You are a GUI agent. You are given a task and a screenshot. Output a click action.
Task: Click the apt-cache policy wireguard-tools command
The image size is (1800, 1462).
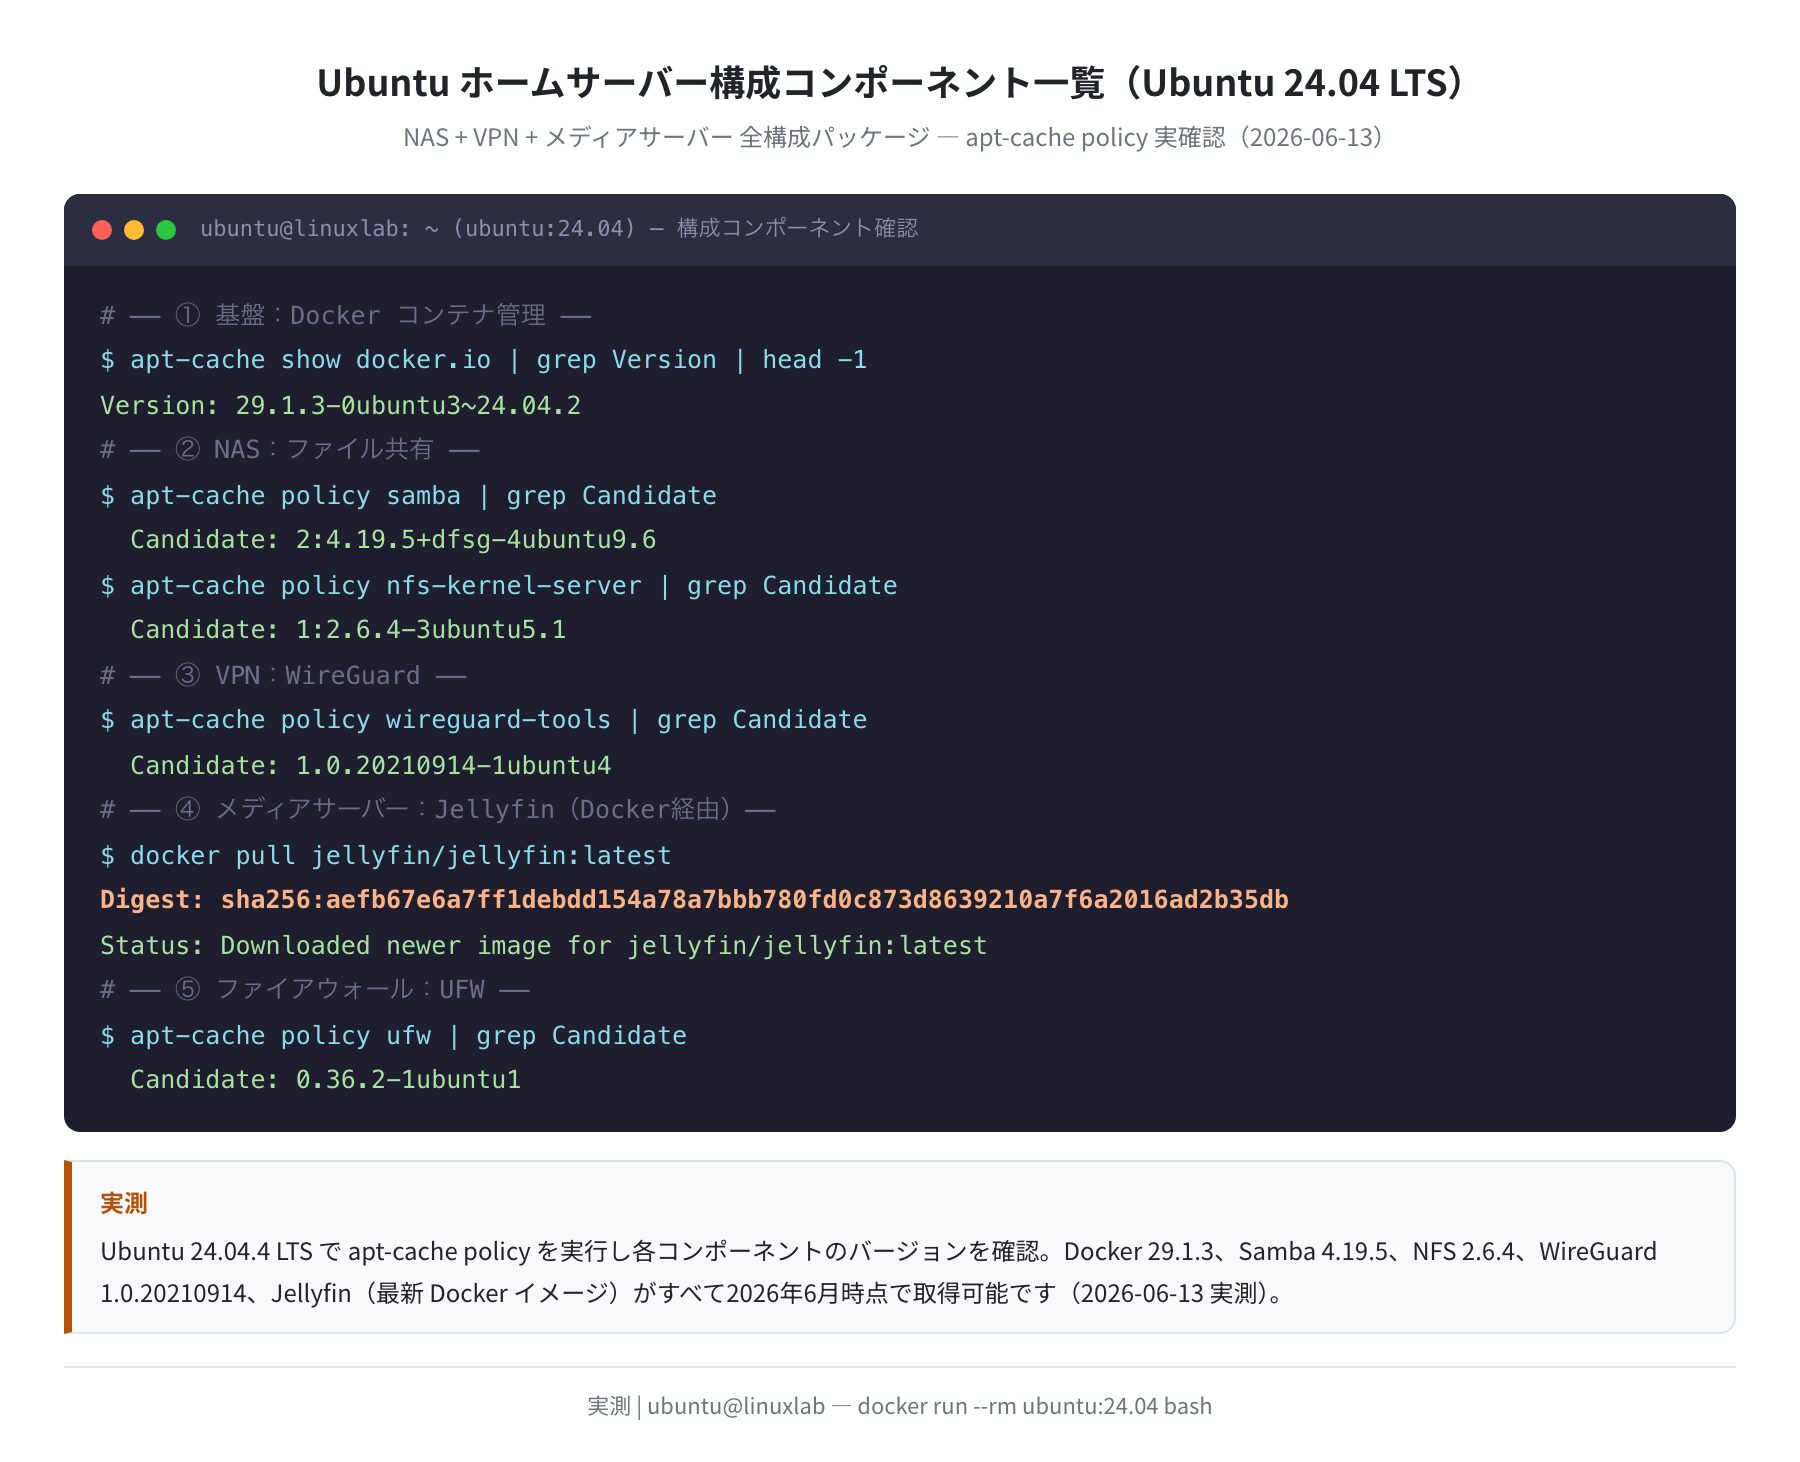click(x=484, y=720)
